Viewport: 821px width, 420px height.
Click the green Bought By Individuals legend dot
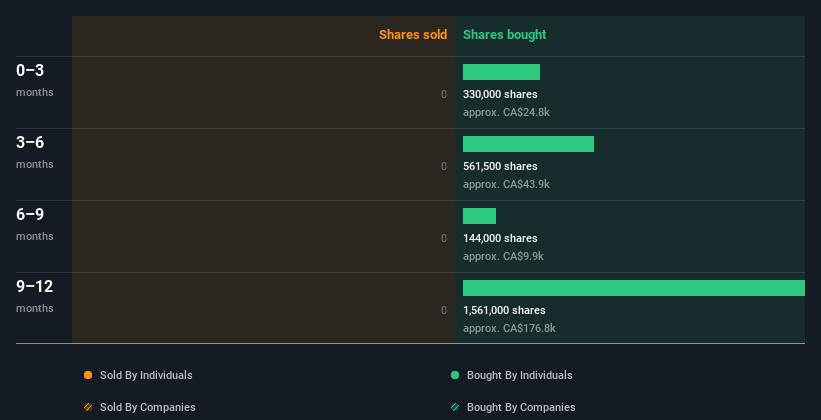tap(455, 375)
